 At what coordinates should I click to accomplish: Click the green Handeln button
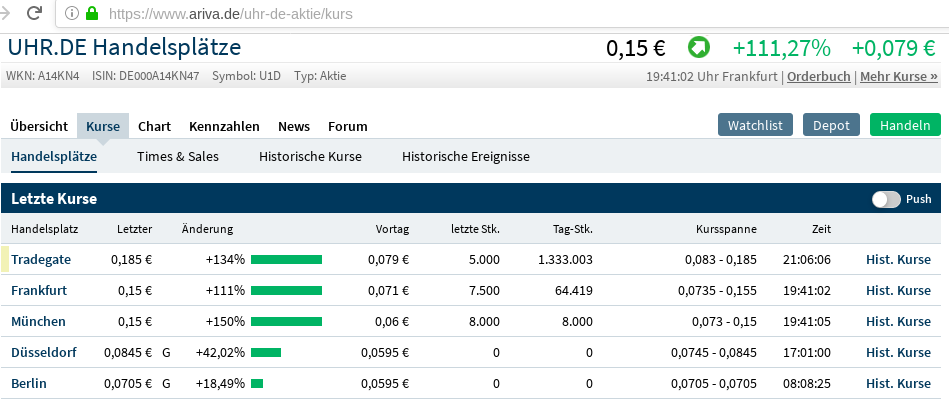pyautogui.click(x=905, y=125)
